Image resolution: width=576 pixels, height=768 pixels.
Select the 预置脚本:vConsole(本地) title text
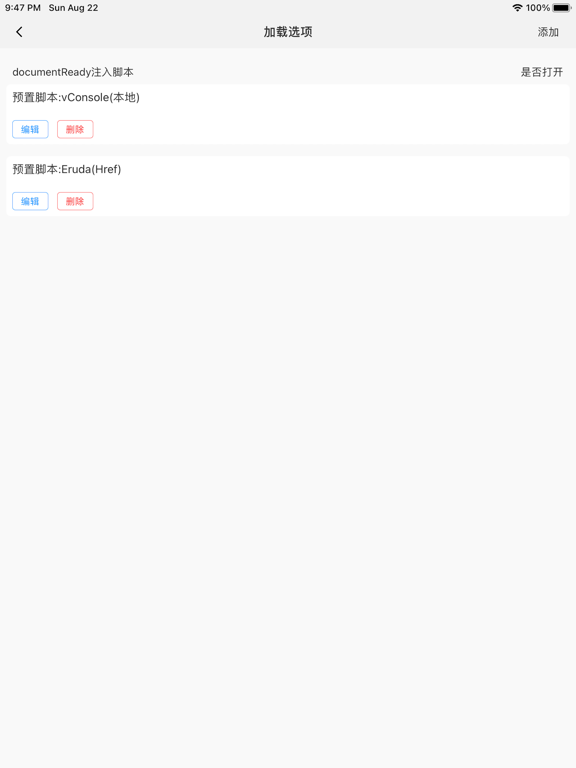pos(76,97)
